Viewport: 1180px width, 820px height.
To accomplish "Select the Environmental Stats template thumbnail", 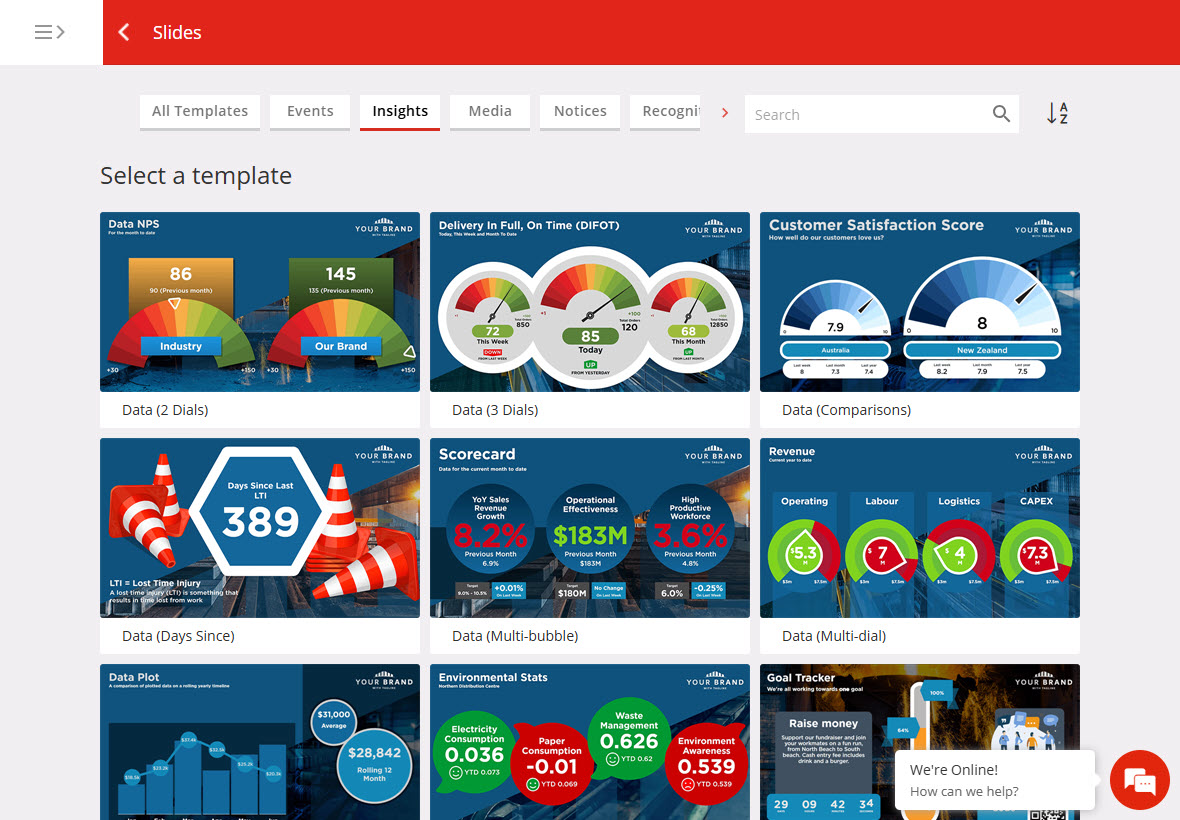I will pyautogui.click(x=590, y=742).
